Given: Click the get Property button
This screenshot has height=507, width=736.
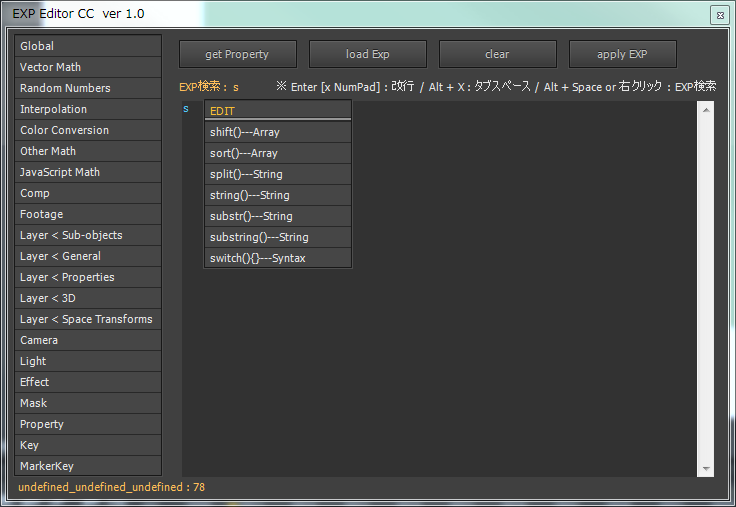Looking at the screenshot, I should click(238, 54).
